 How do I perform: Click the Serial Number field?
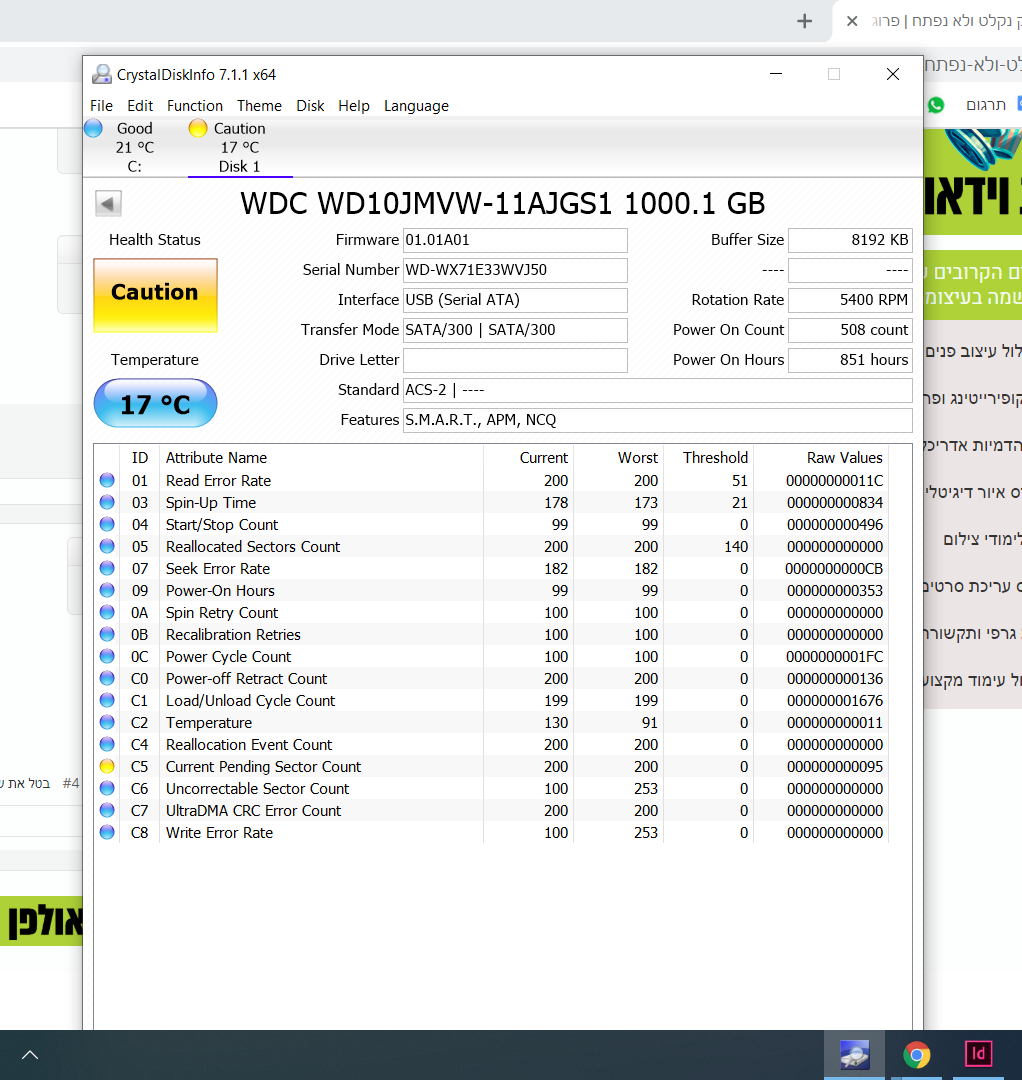pyautogui.click(x=515, y=270)
